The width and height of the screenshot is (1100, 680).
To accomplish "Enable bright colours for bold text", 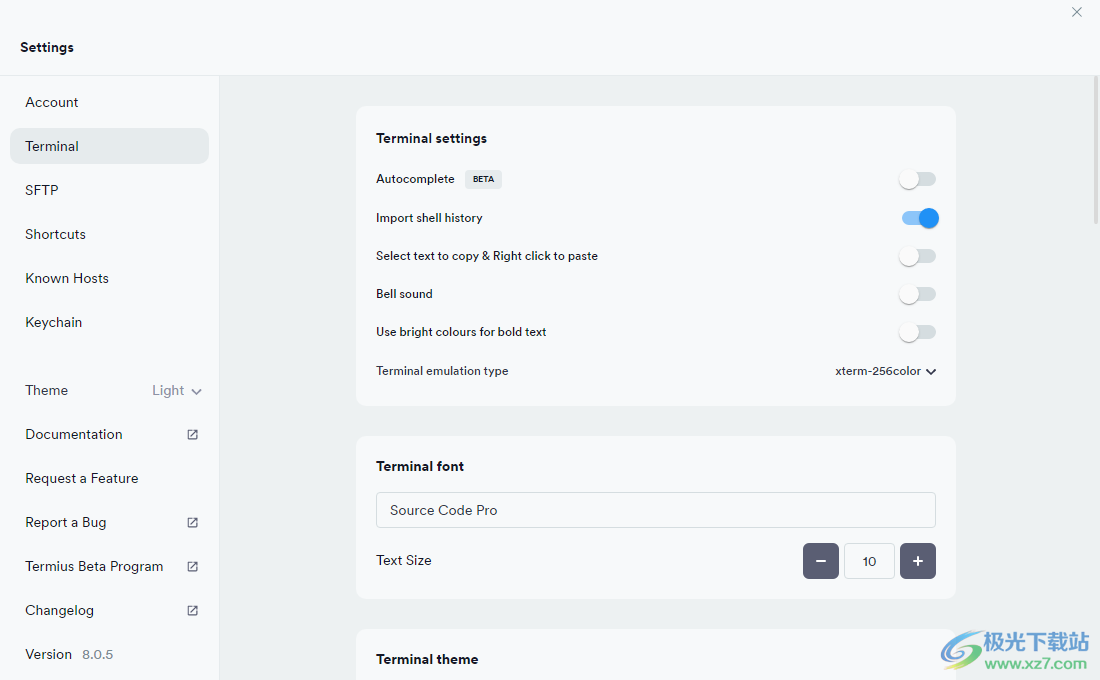I will pyautogui.click(x=918, y=332).
